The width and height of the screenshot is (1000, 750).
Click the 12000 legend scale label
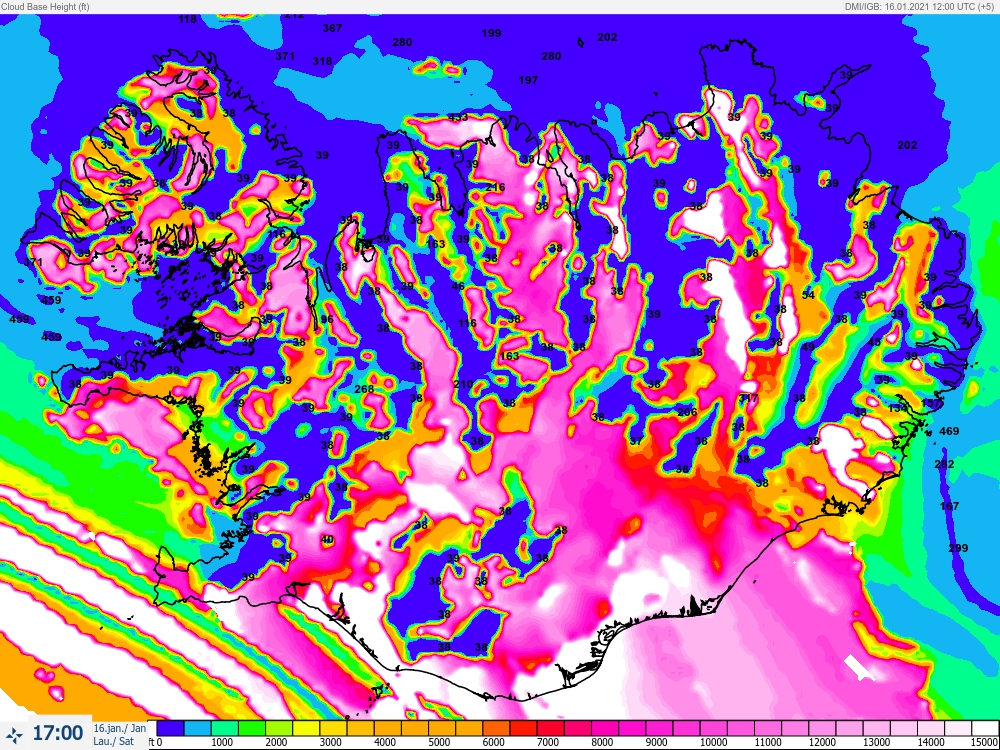tap(821, 742)
